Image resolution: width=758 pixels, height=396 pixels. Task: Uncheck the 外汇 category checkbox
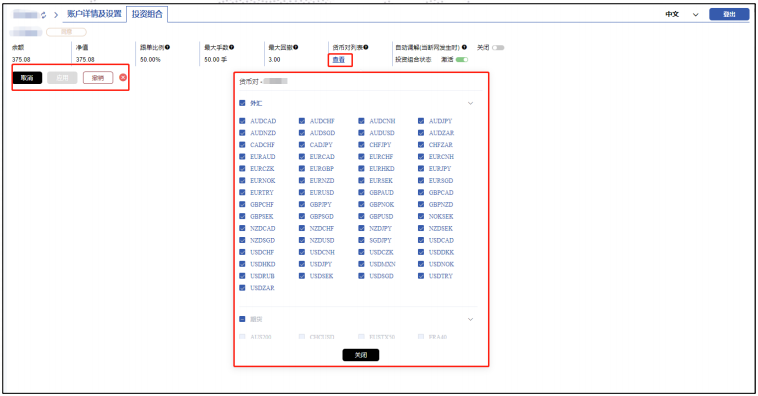coord(242,103)
